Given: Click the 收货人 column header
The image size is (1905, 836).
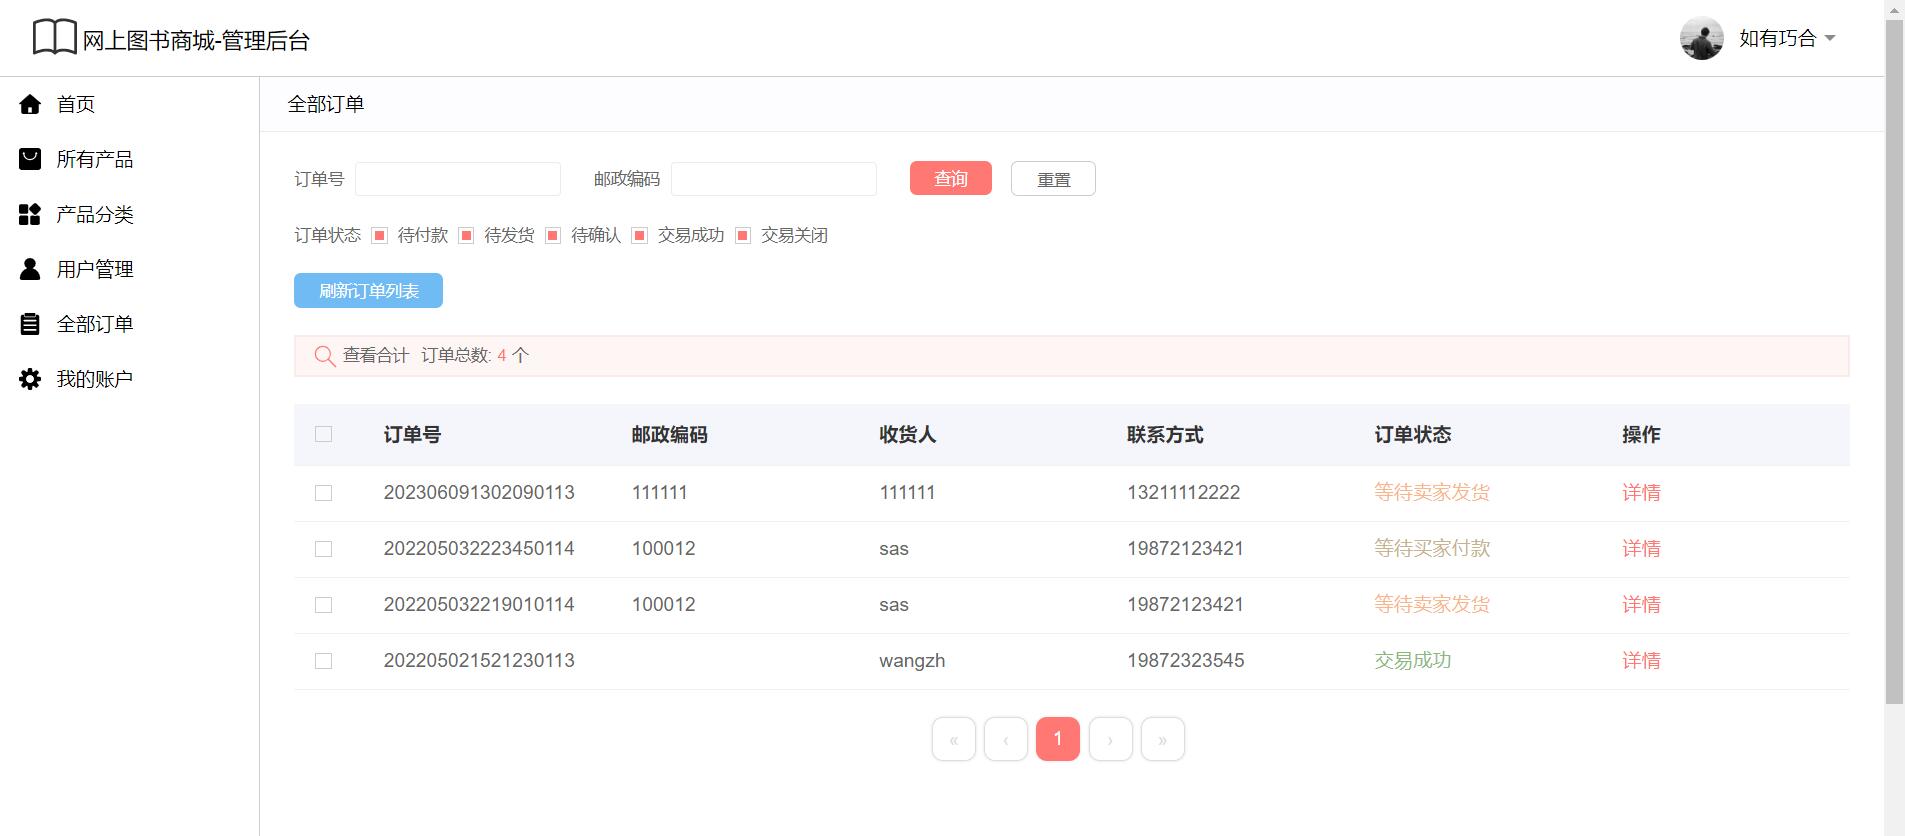Looking at the screenshot, I should point(908,435).
